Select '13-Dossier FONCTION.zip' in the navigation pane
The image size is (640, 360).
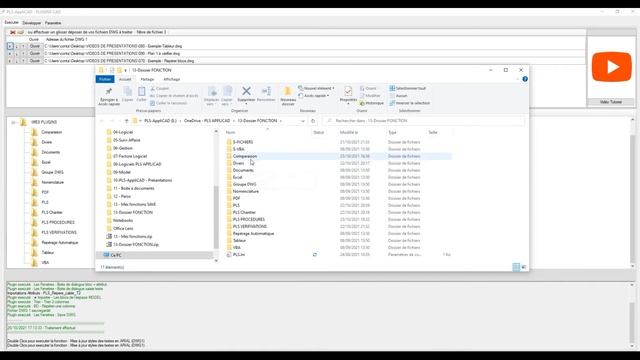click(x=136, y=244)
